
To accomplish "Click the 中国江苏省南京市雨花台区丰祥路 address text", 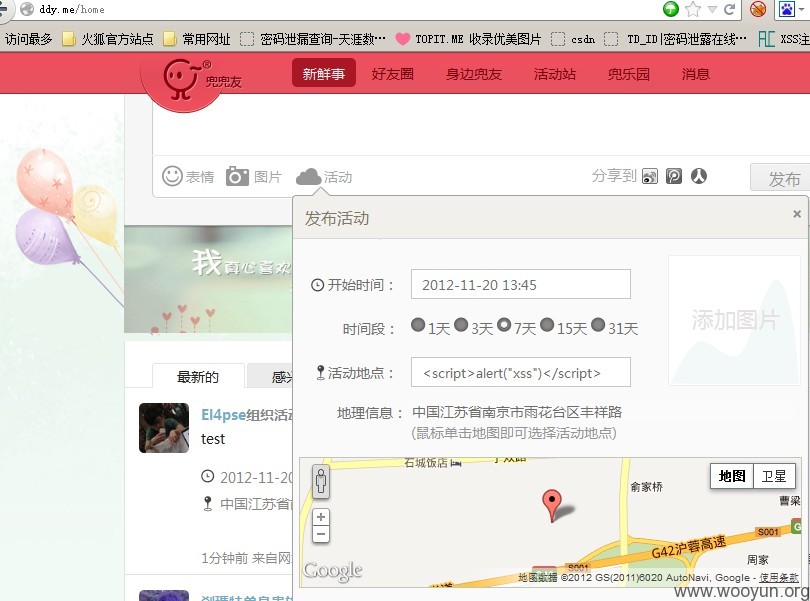I will (517, 412).
